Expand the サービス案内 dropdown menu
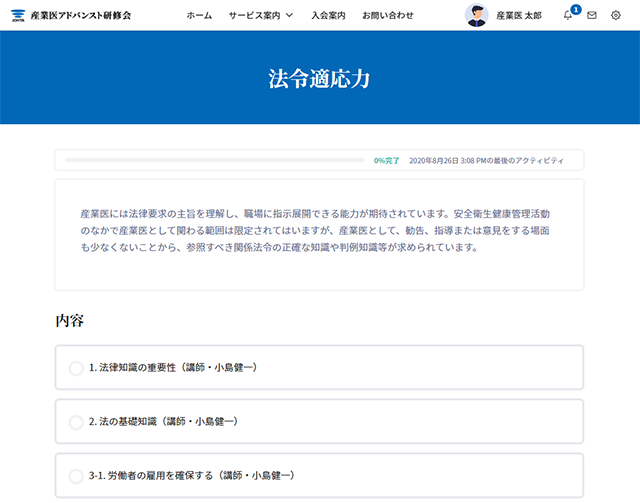Viewport: 640px width, 503px height. 260,16
